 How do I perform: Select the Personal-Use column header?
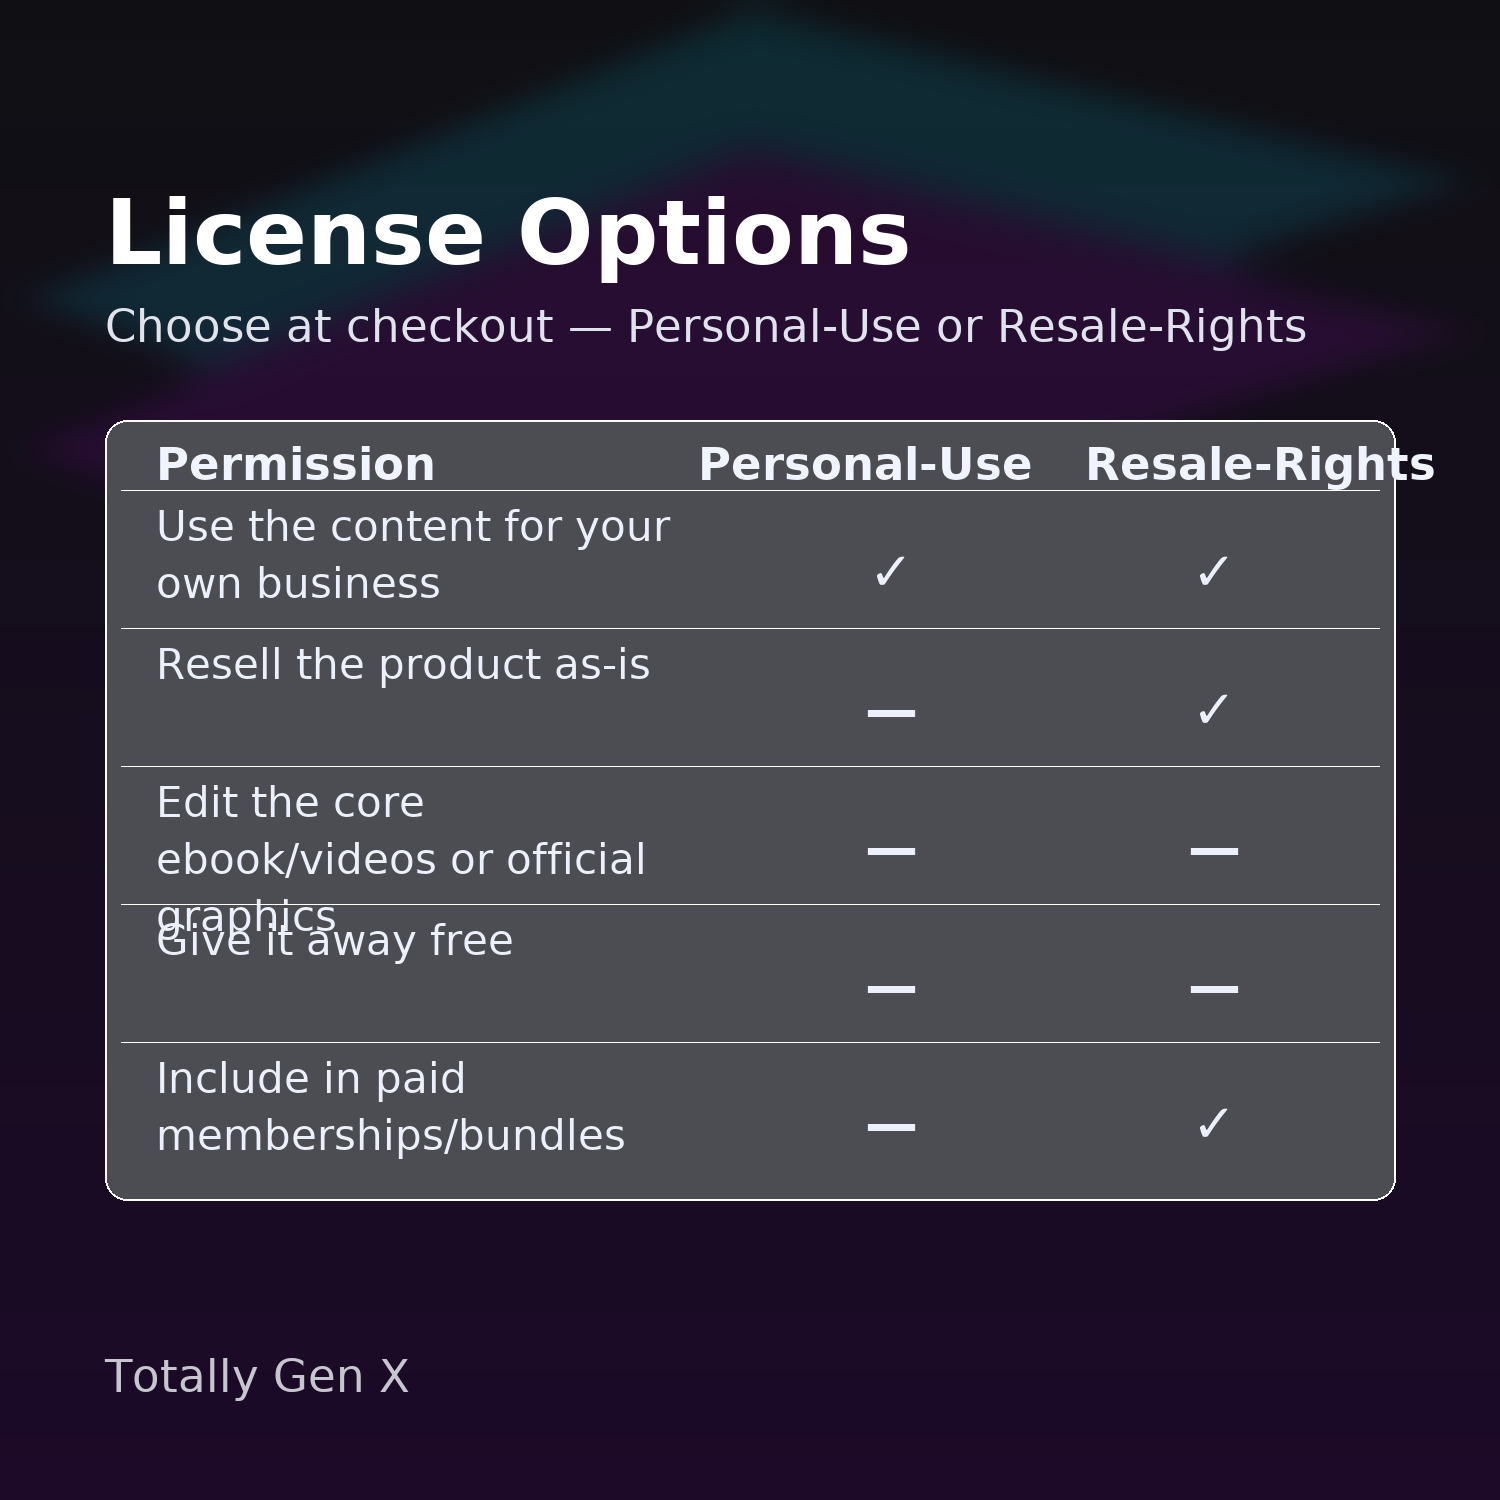(865, 465)
